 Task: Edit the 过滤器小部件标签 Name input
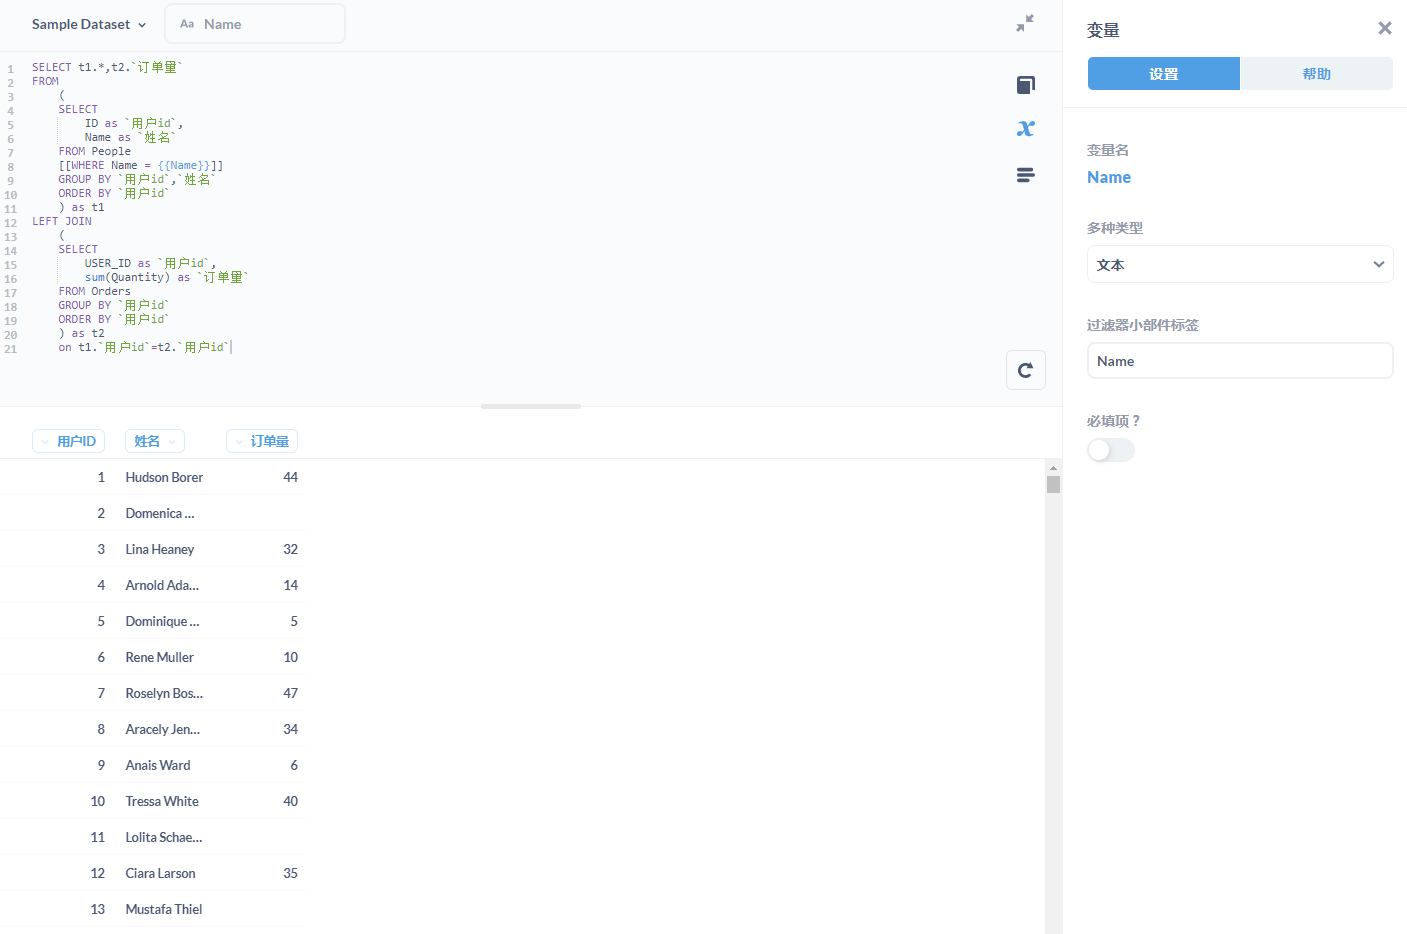coord(1240,361)
